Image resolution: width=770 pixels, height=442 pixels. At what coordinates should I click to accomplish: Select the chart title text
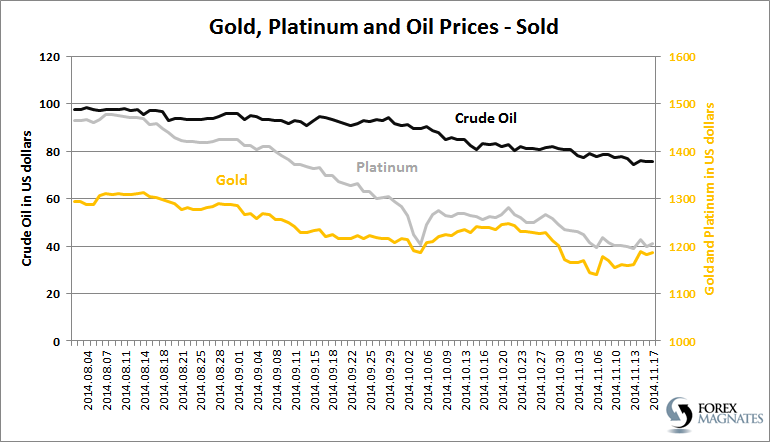[x=384, y=24]
